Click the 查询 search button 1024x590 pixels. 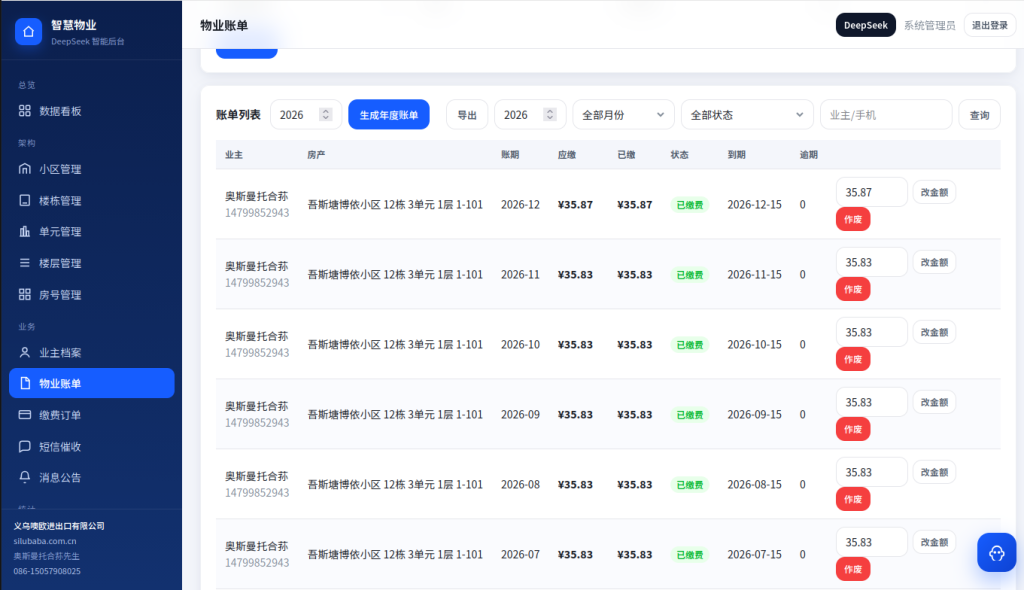[x=979, y=115]
